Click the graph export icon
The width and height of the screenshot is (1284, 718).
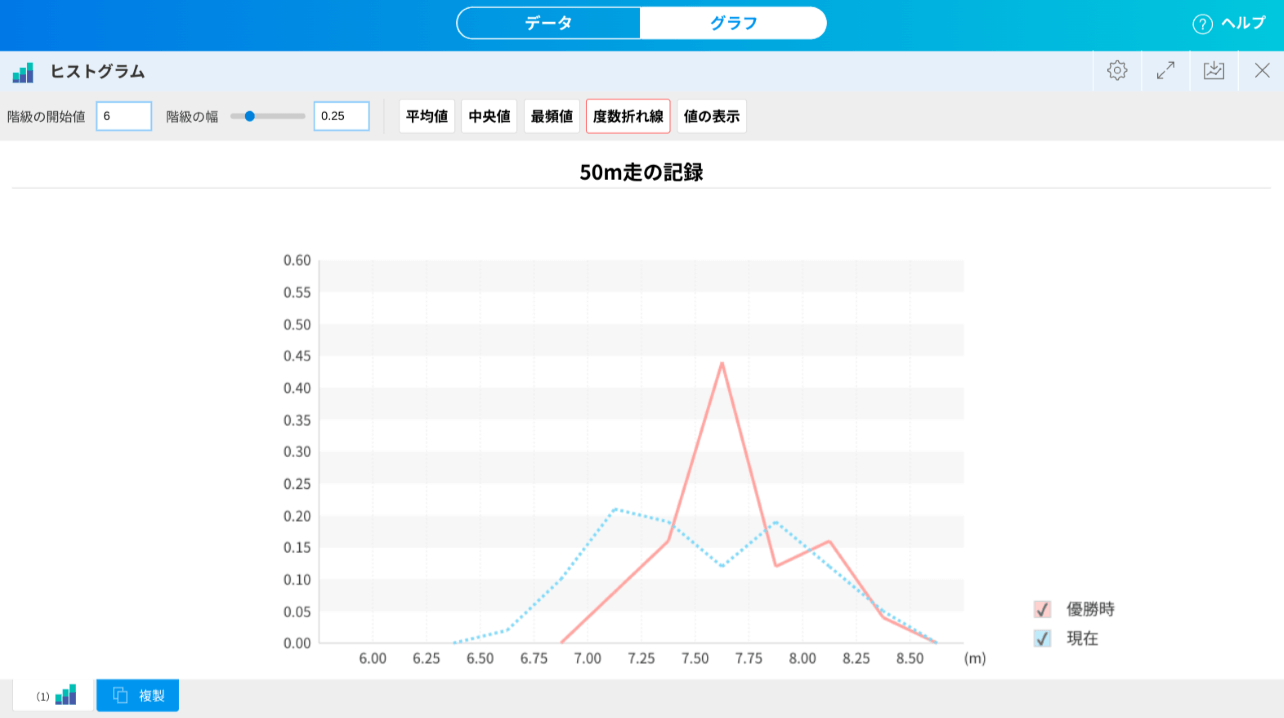1213,71
